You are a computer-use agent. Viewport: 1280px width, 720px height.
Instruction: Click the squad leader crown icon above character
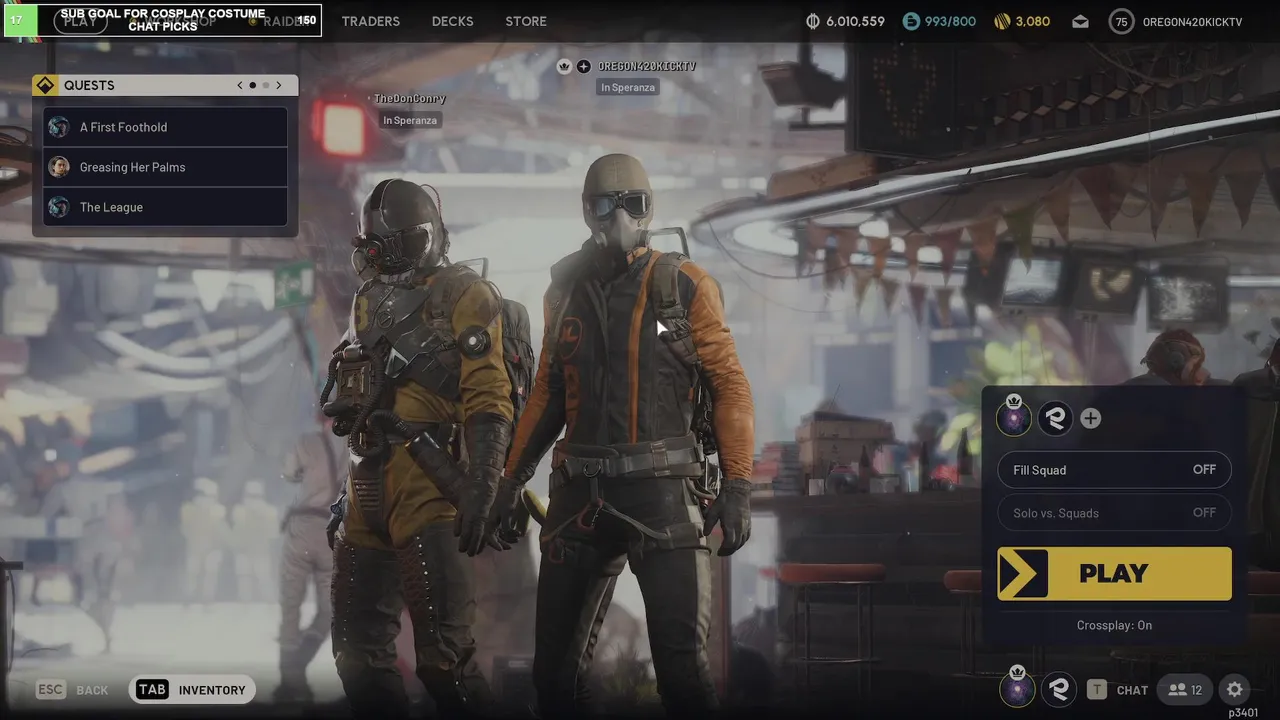(x=564, y=66)
